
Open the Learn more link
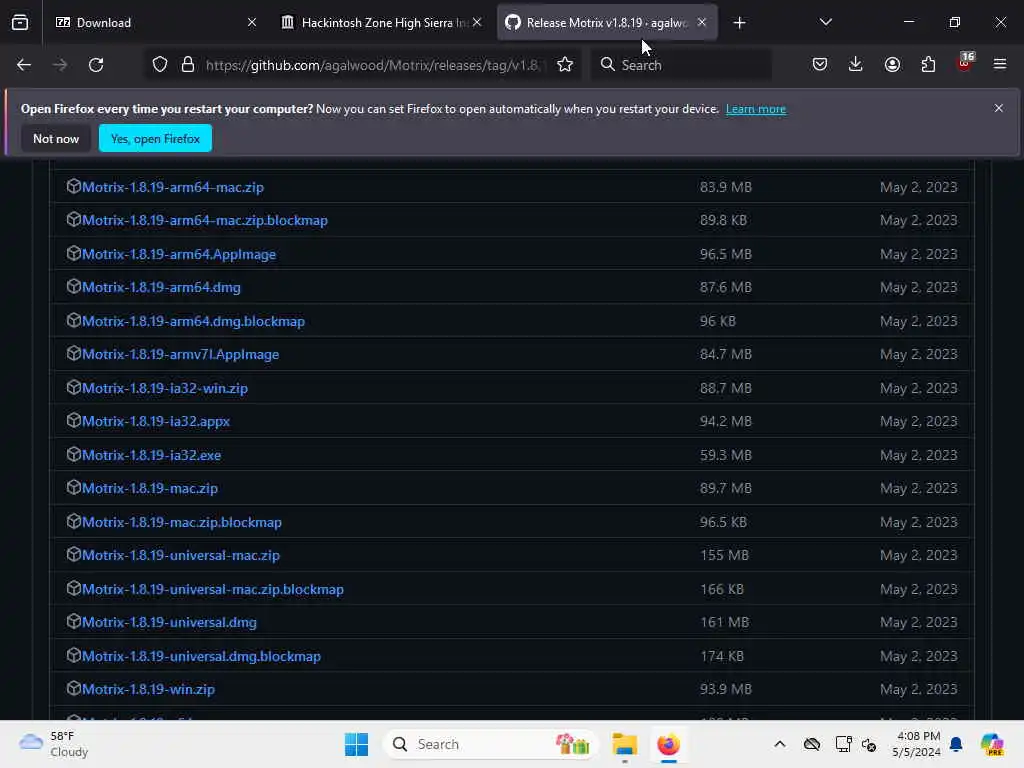pos(756,109)
